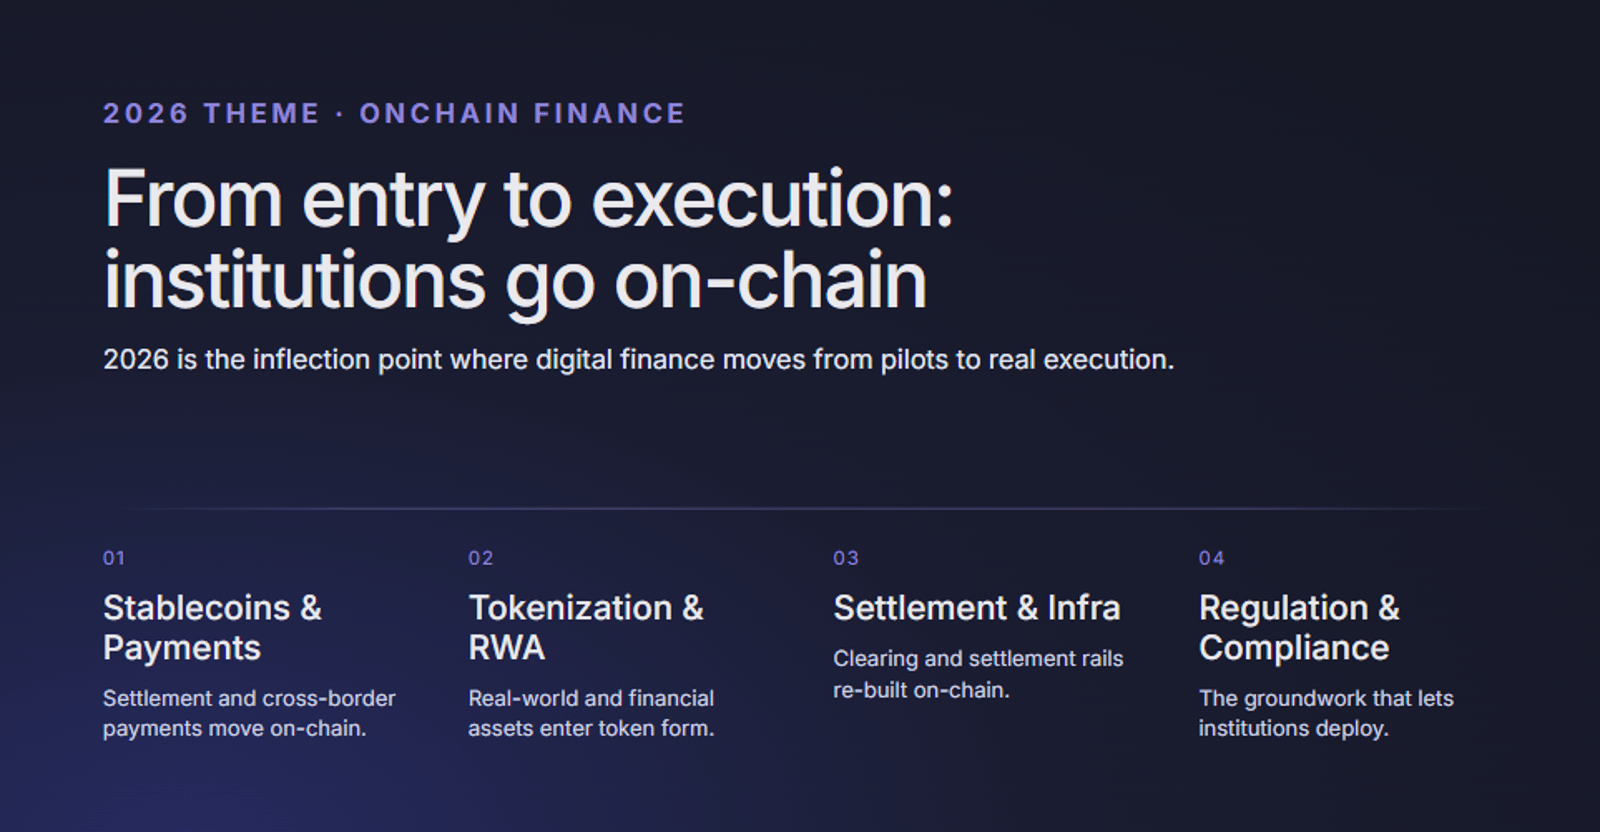Image resolution: width=1600 pixels, height=832 pixels.
Task: Select the inflection point subtitle sentence
Action: tap(638, 360)
